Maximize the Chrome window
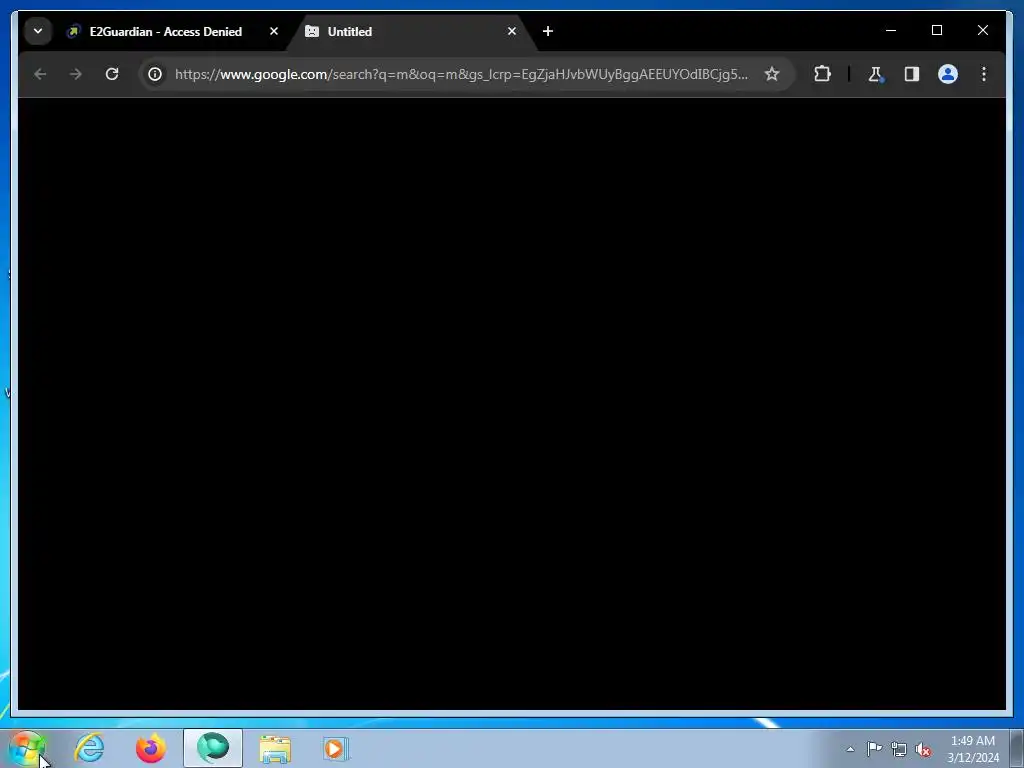 [936, 31]
